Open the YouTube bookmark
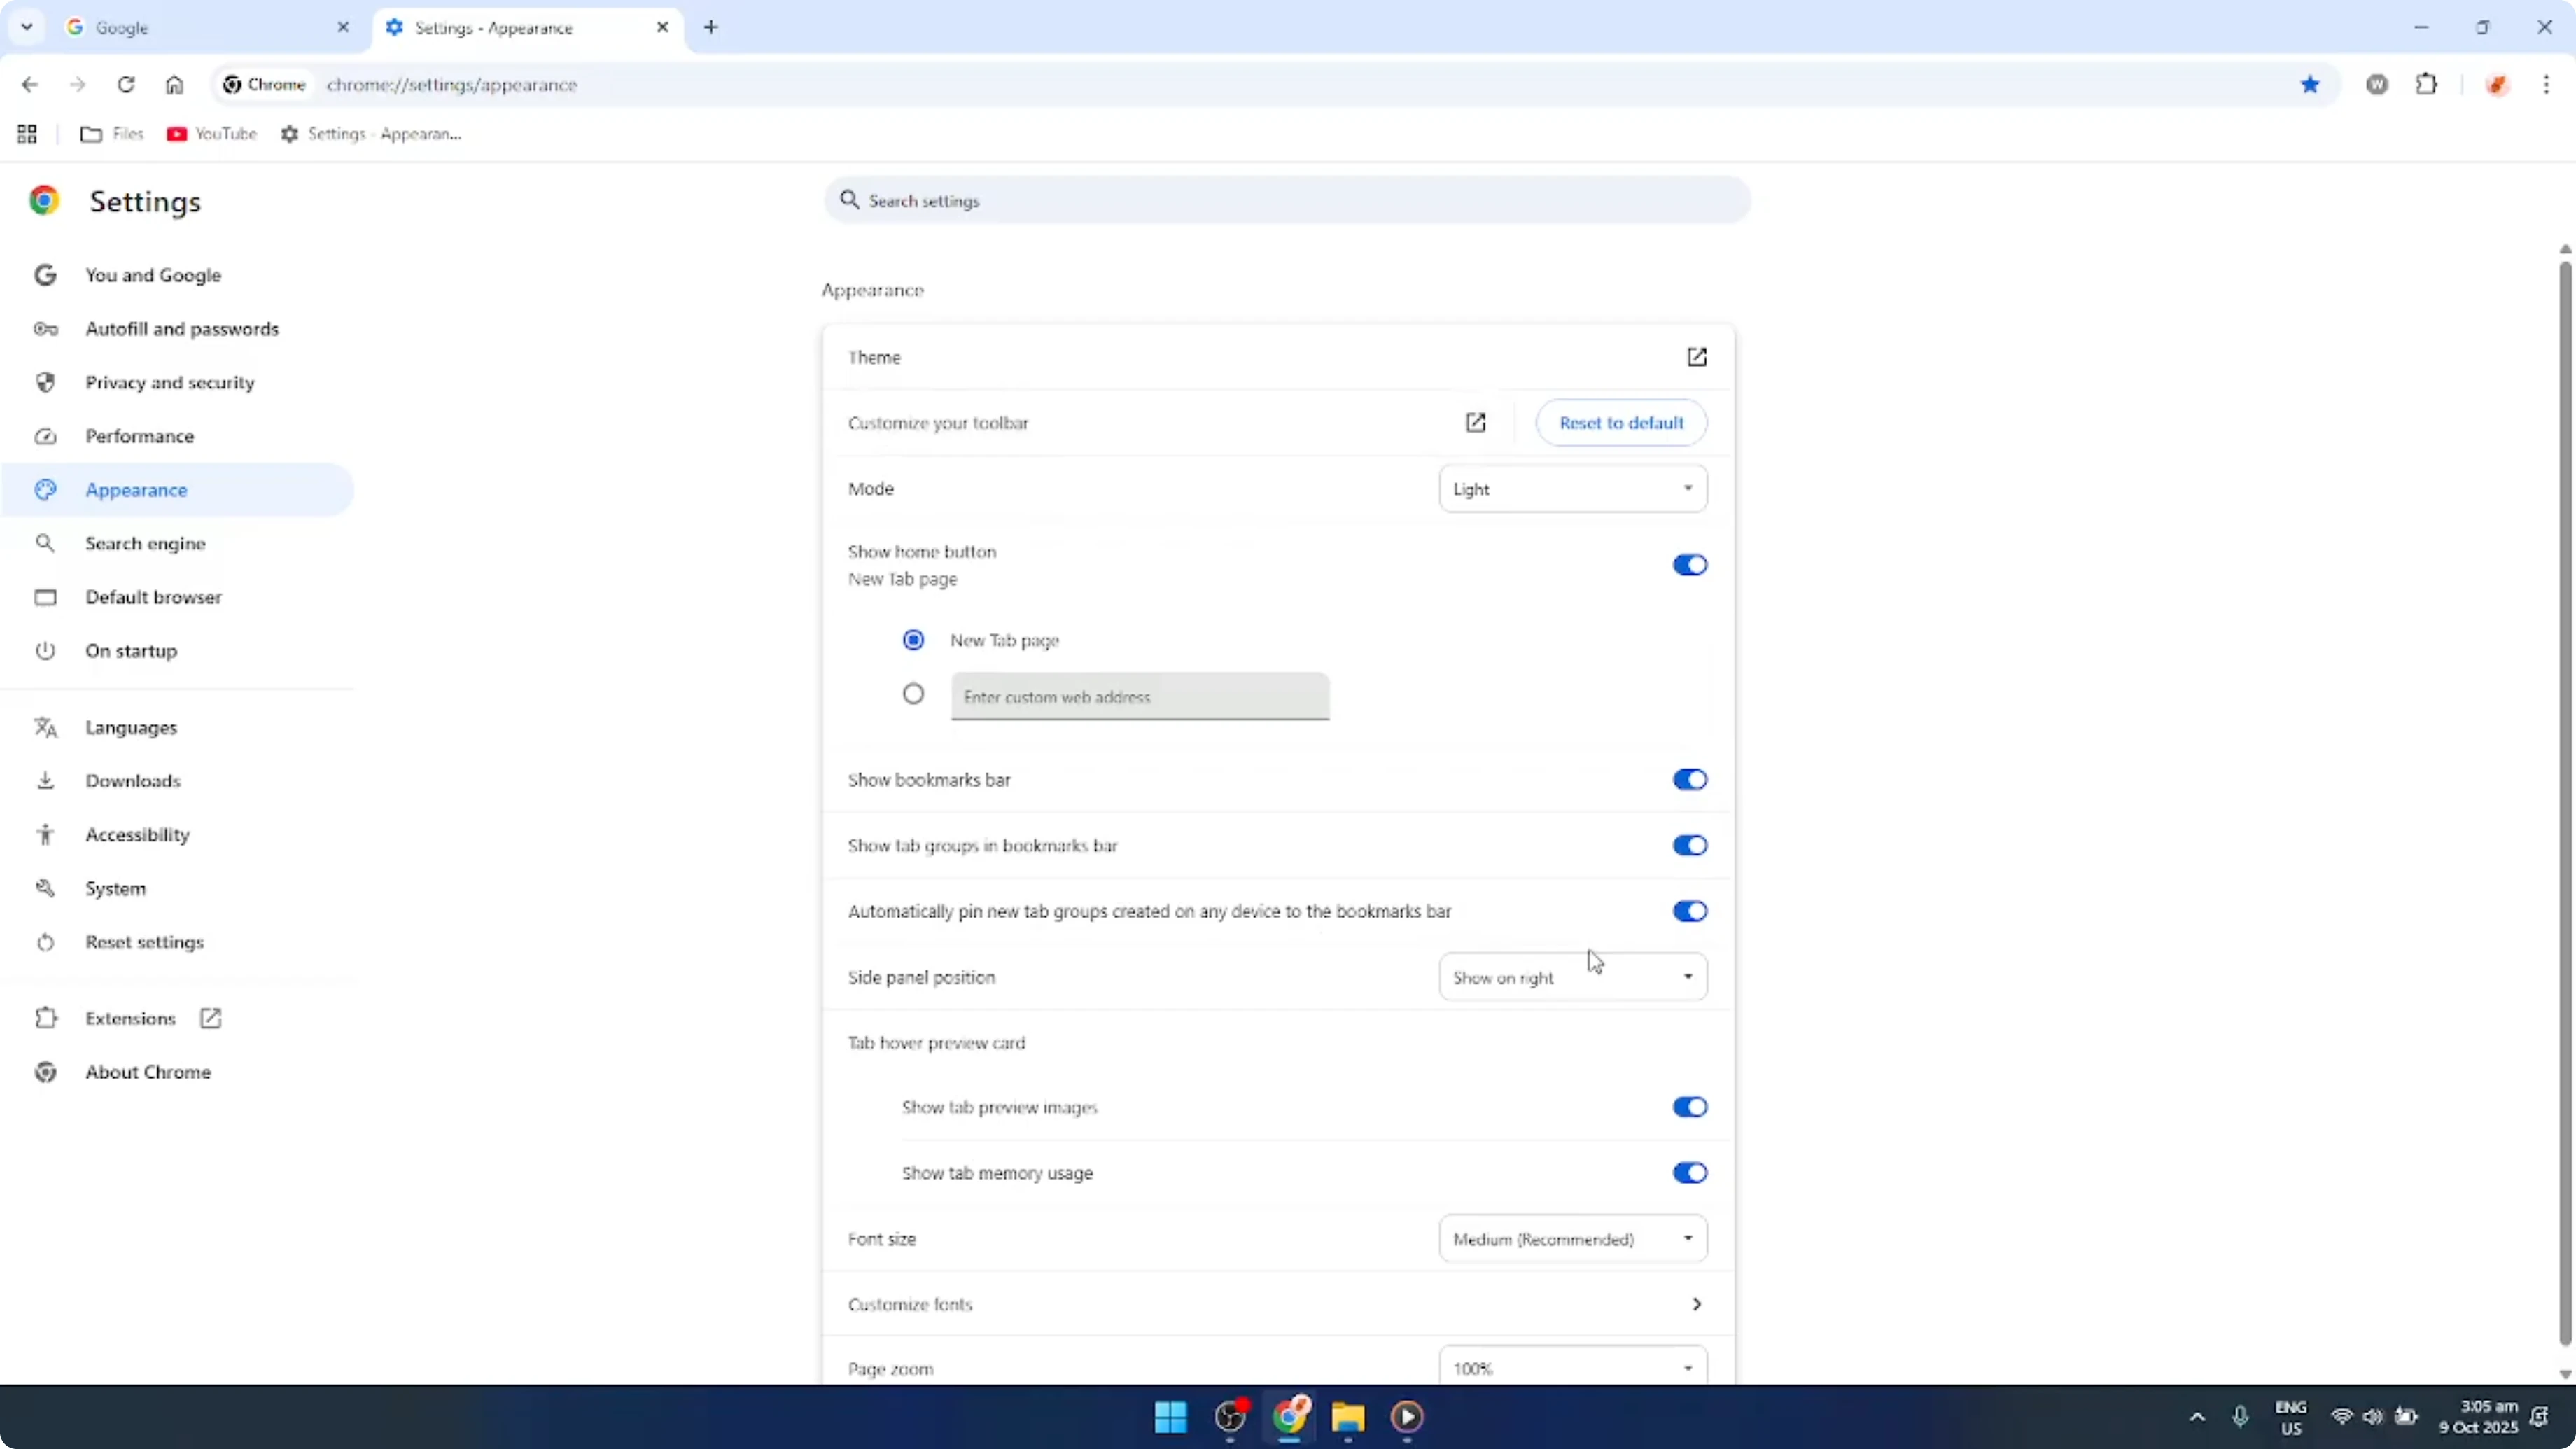2576x1449 pixels. [212, 134]
